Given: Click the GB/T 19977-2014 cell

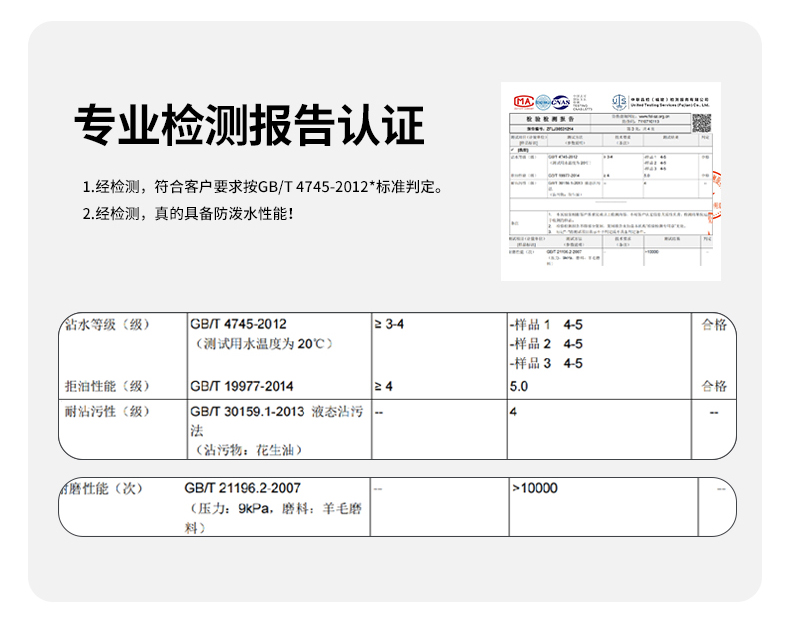Looking at the screenshot, I should [242, 387].
